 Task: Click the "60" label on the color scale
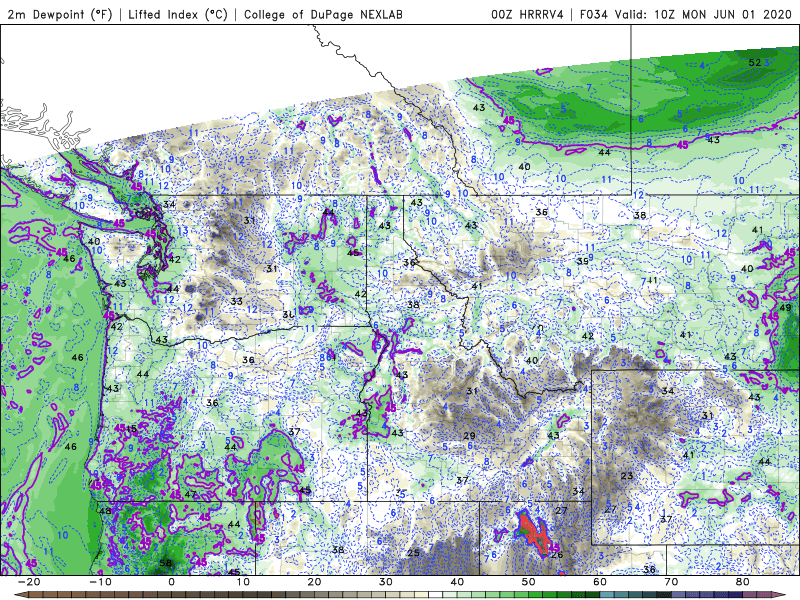[x=600, y=582]
